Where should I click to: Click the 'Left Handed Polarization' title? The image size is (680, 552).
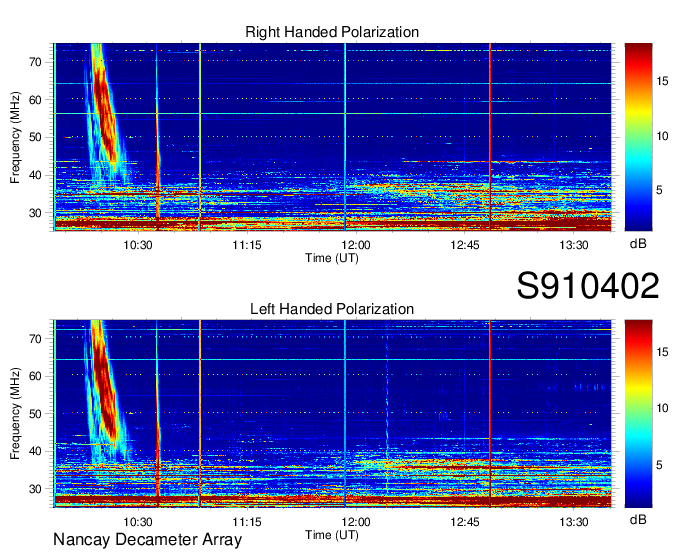click(x=332, y=309)
